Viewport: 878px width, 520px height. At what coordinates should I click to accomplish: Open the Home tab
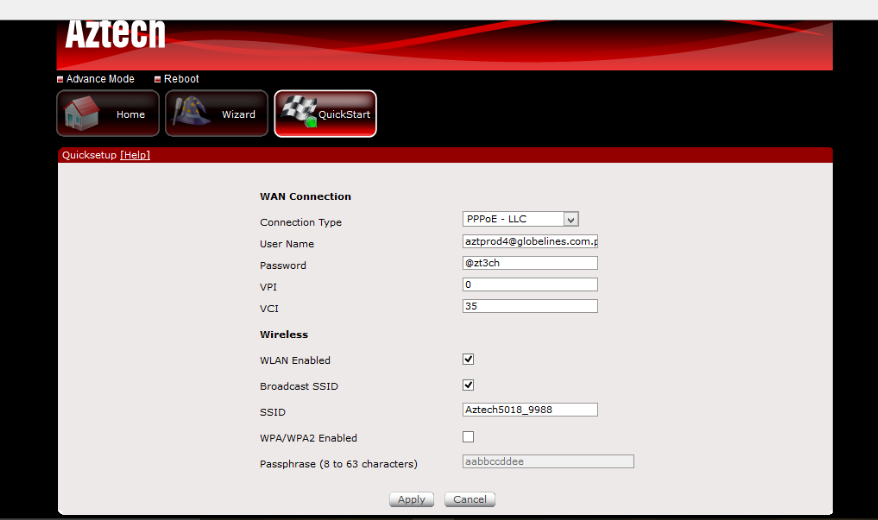pyautogui.click(x=108, y=114)
